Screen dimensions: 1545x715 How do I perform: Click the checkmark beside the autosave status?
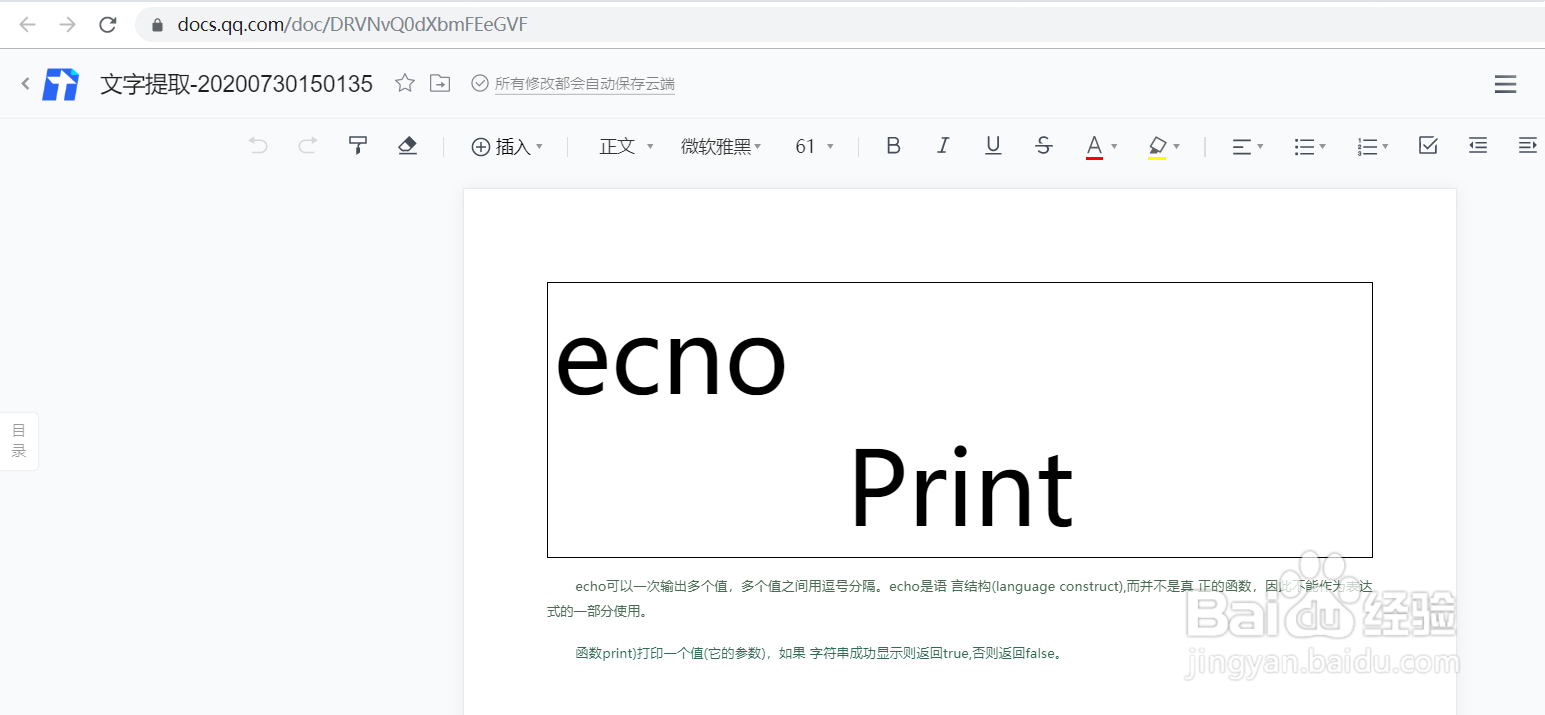click(x=481, y=84)
